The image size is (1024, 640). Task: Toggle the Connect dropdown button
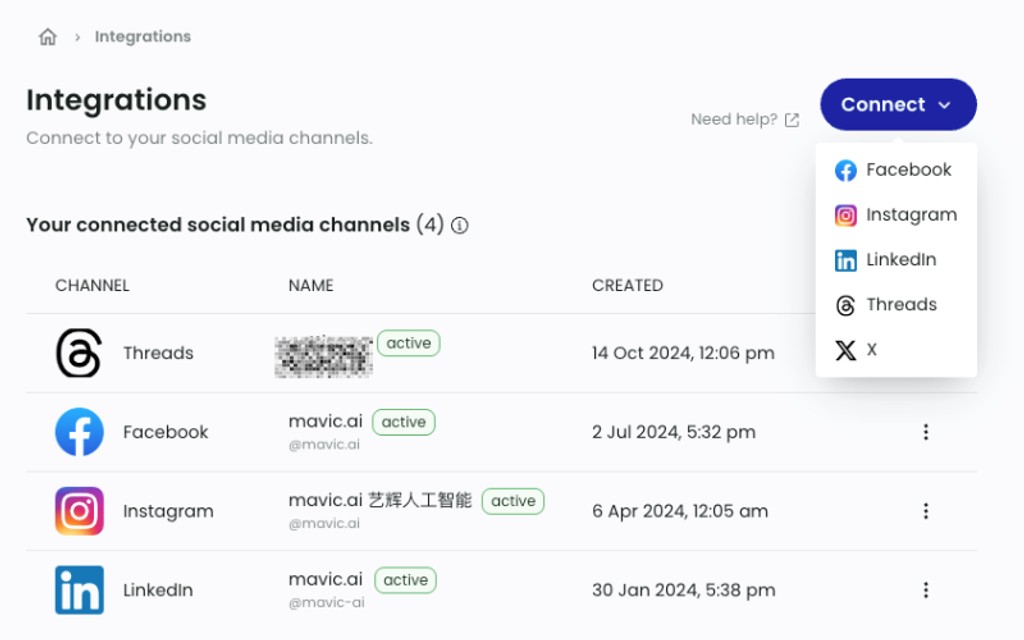pyautogui.click(x=898, y=104)
